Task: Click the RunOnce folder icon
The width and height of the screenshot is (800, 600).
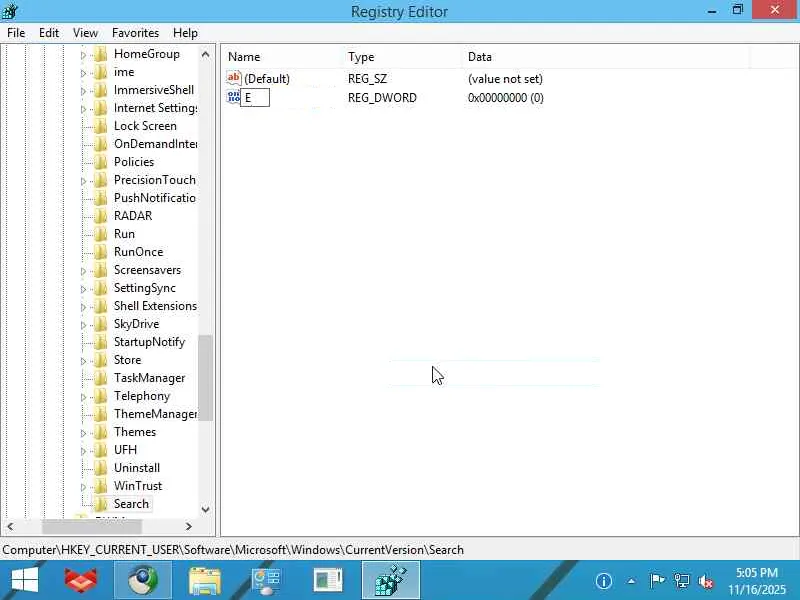Action: tap(101, 252)
